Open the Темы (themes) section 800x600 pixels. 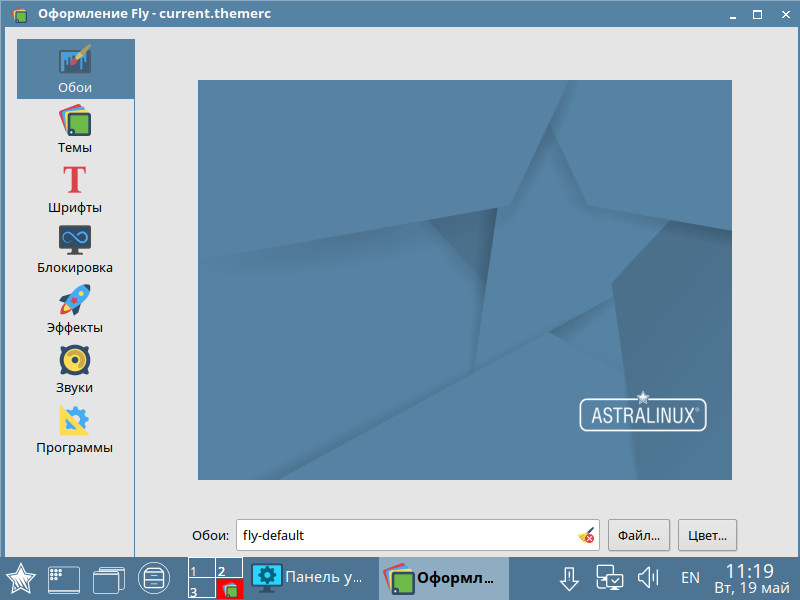tap(76, 129)
